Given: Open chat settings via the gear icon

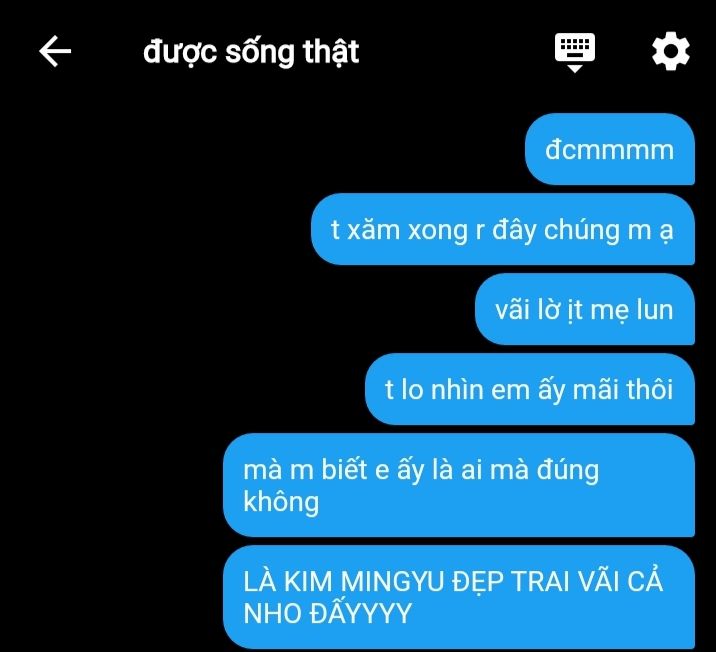Looking at the screenshot, I should click(670, 51).
